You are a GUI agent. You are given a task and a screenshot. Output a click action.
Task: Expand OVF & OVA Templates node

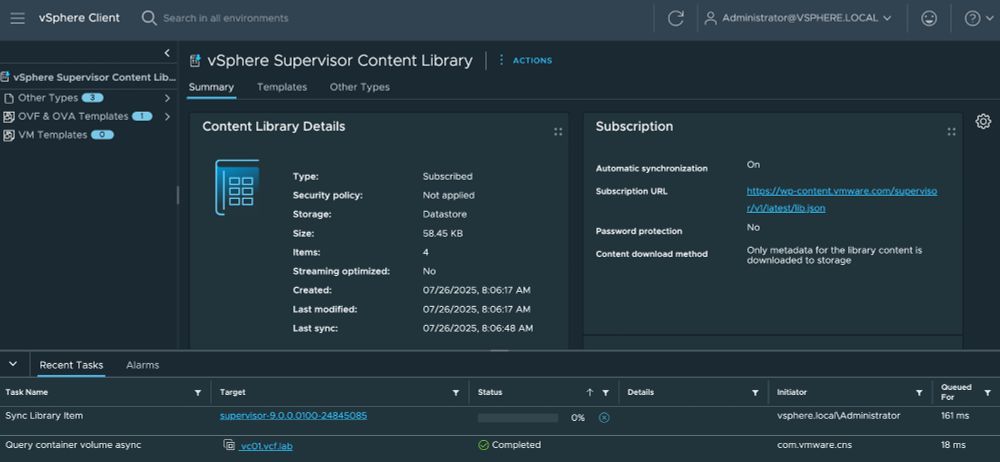(167, 117)
